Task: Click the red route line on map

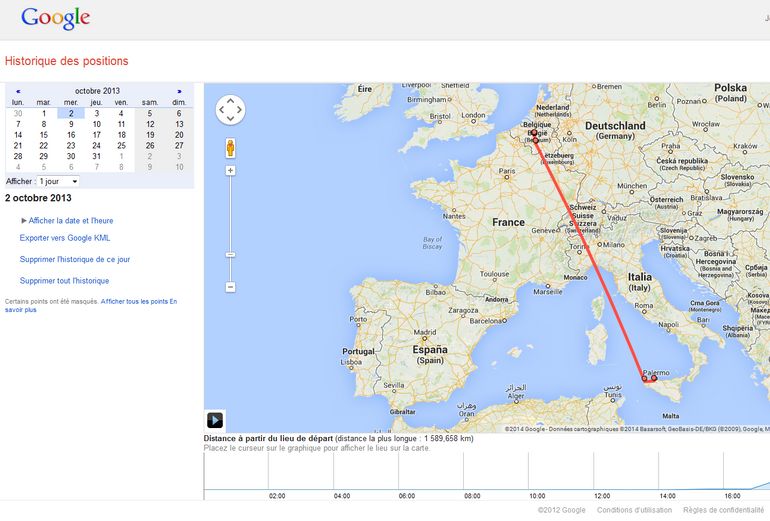Action: [589, 258]
